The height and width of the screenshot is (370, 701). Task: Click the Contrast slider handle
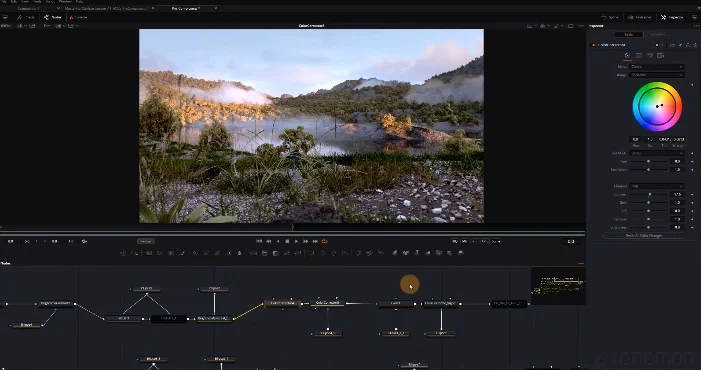coord(650,194)
